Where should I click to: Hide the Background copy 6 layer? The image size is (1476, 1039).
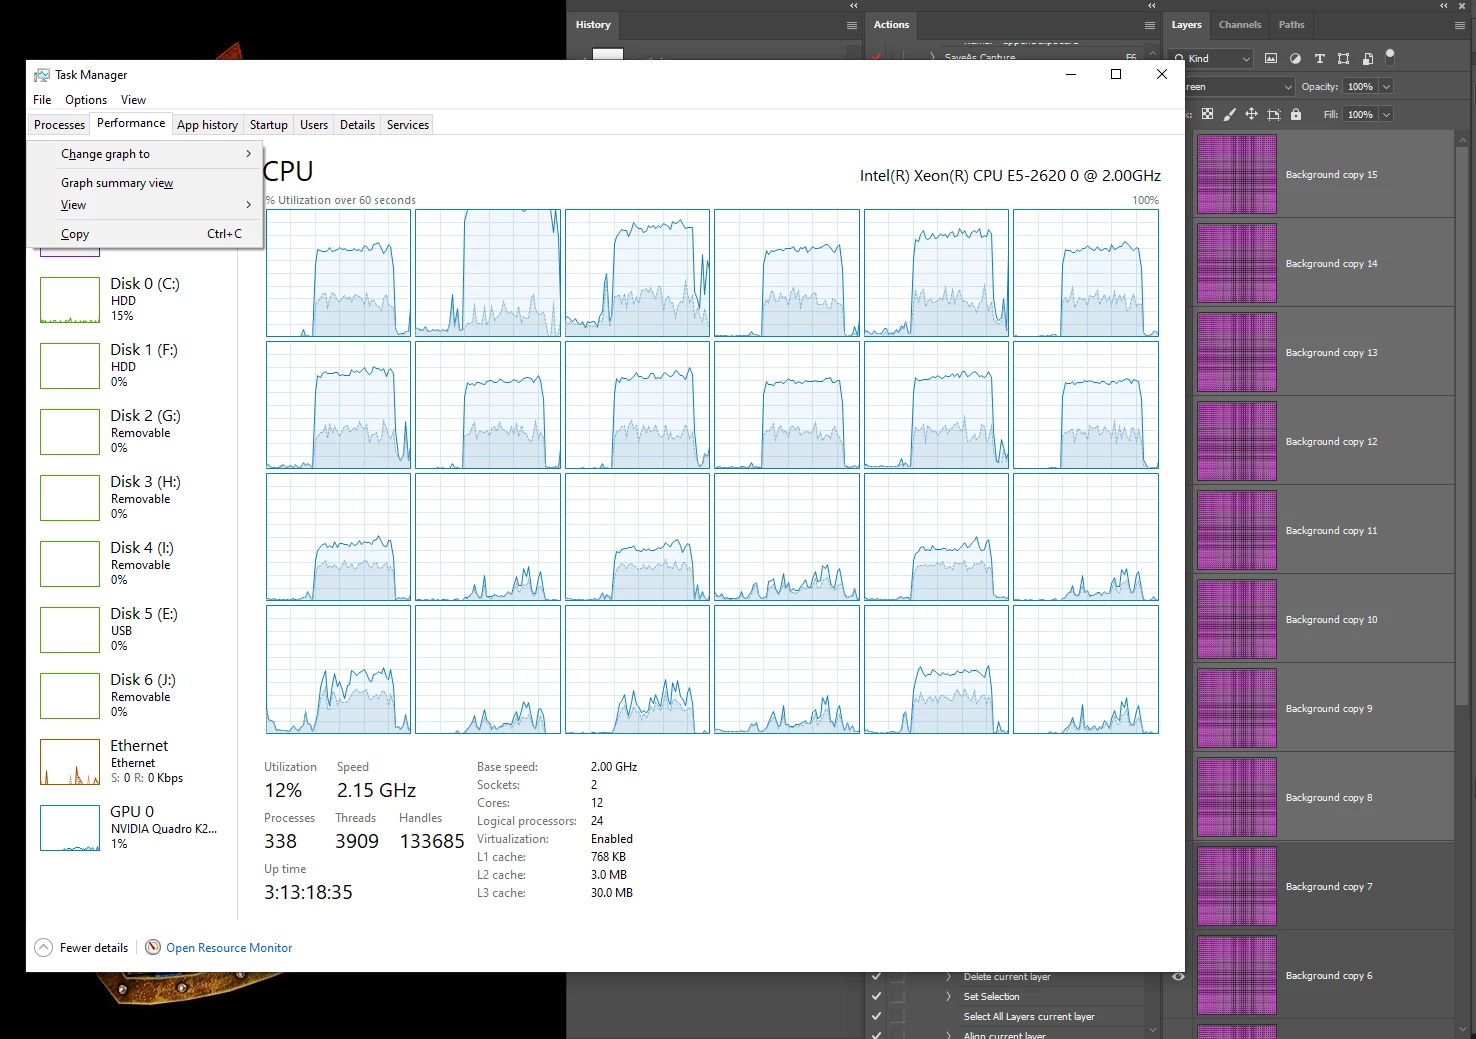point(1178,976)
